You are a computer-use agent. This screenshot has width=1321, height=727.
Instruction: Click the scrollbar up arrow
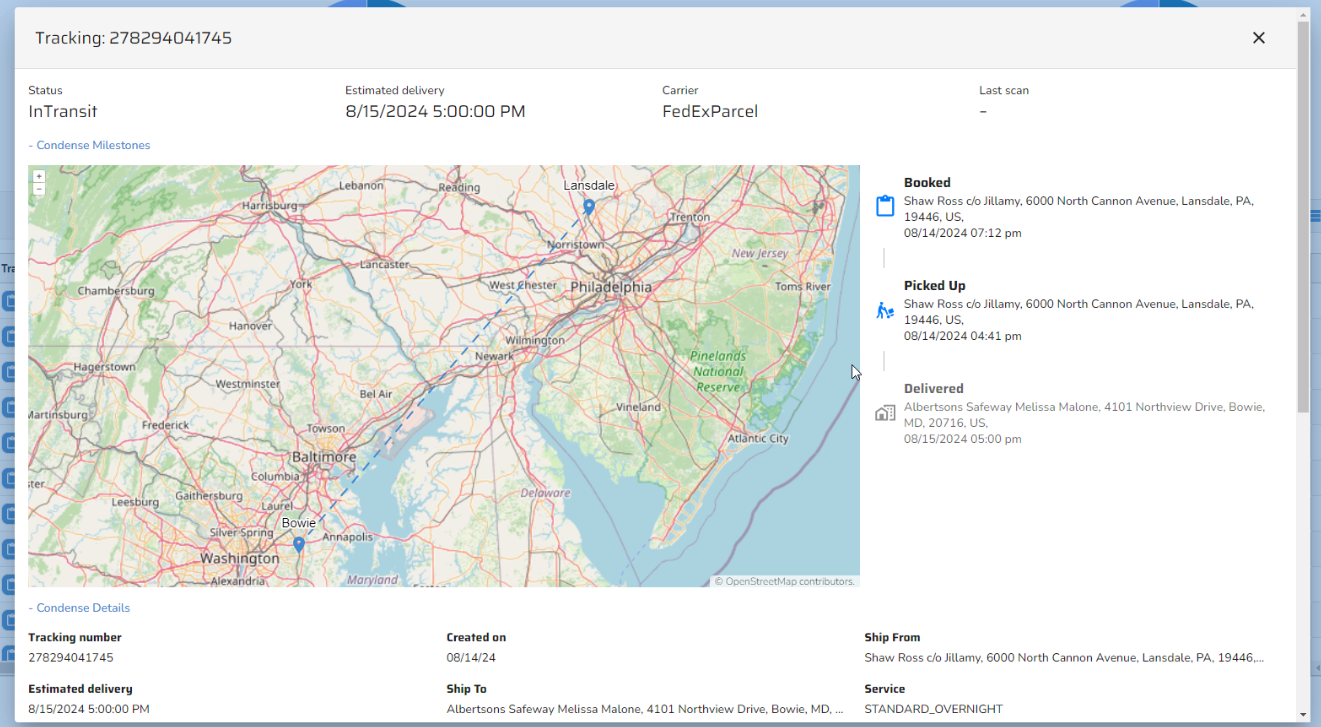coord(1303,14)
